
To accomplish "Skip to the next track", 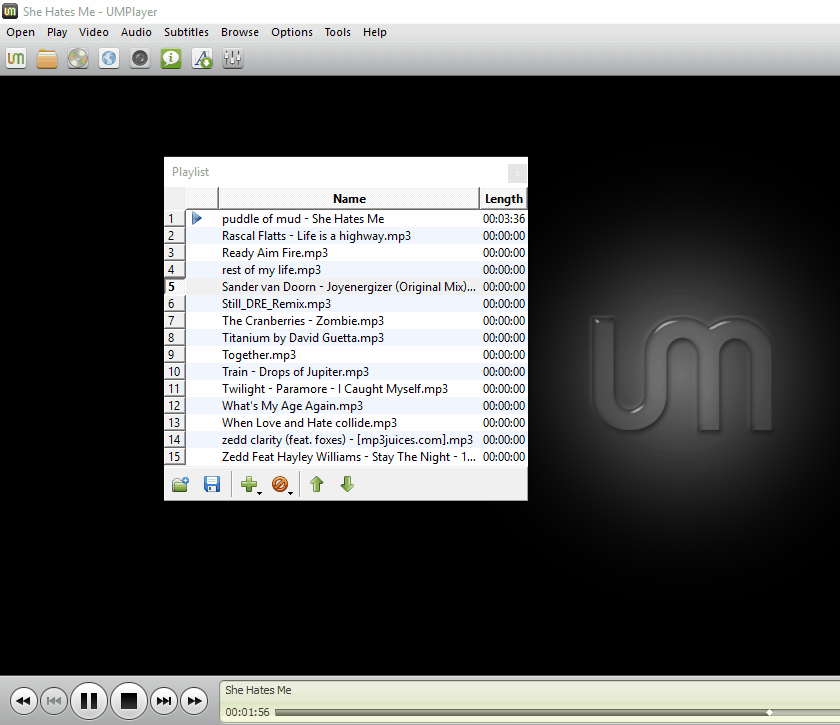I will pos(163,700).
